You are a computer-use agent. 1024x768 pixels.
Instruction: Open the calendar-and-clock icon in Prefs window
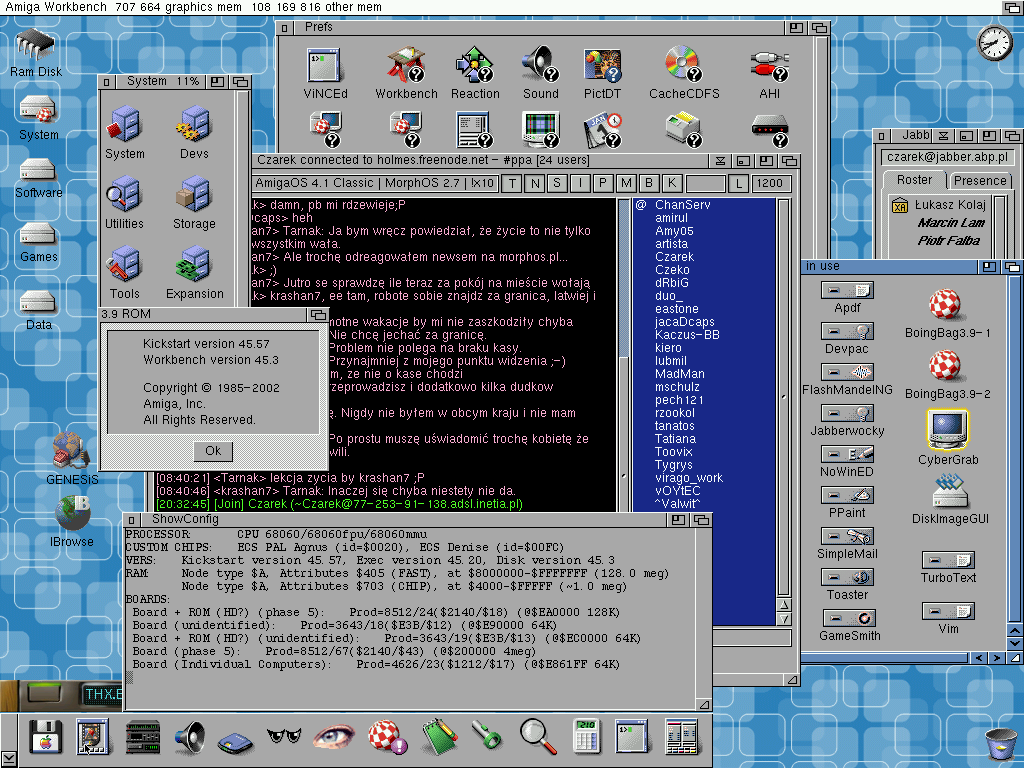click(x=603, y=129)
